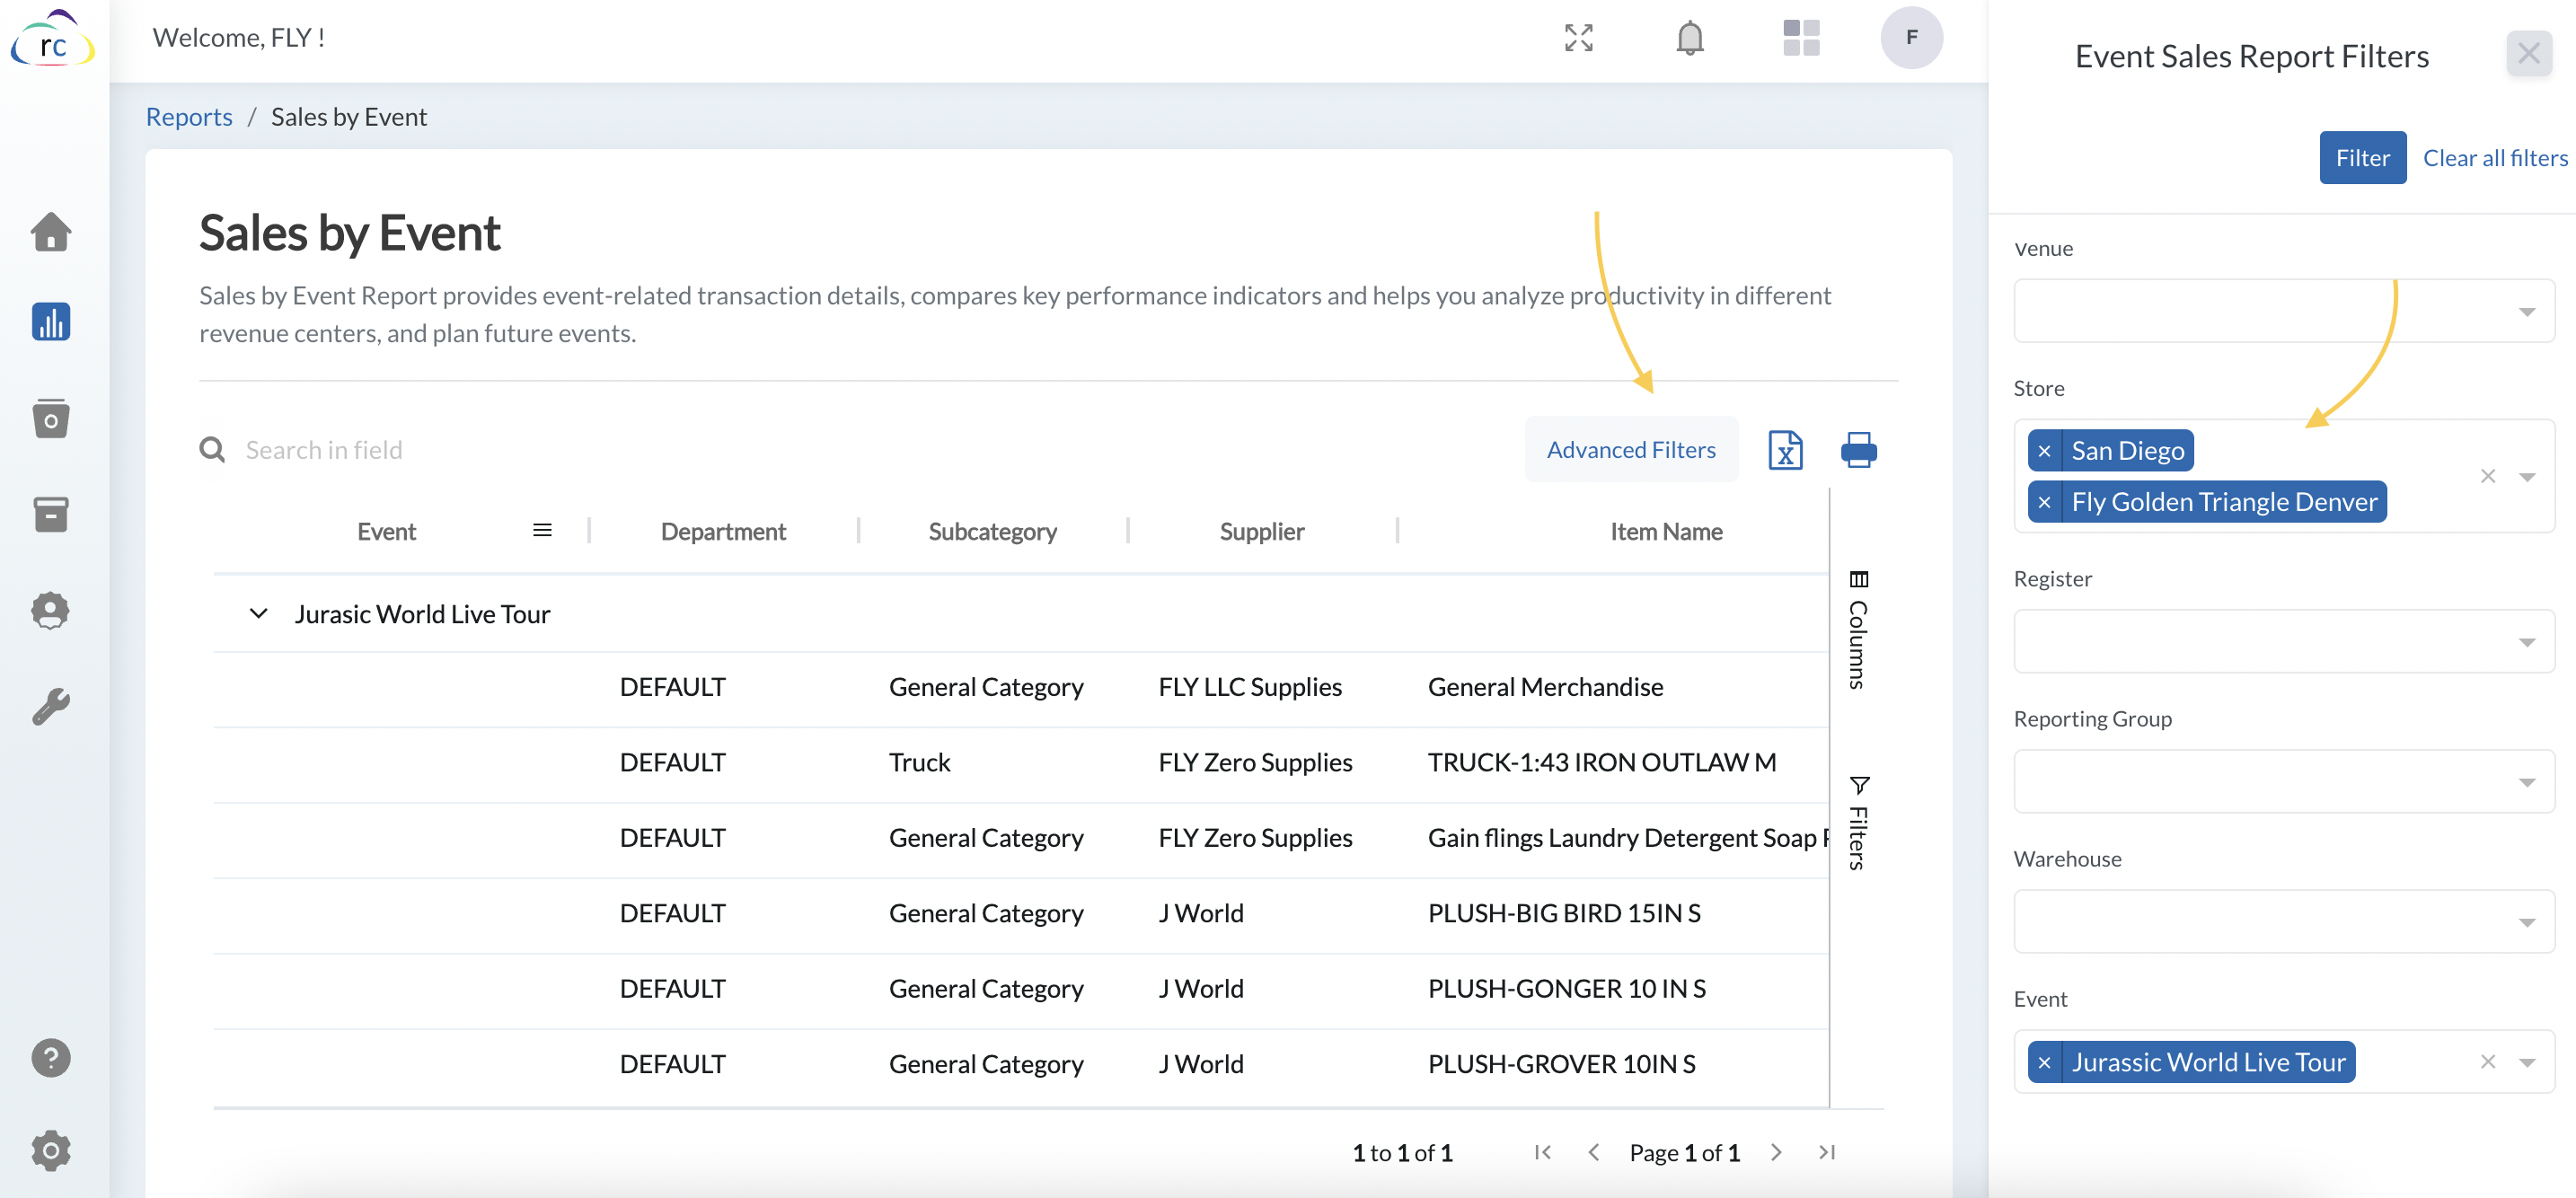Viewport: 2576px width, 1198px height.
Task: Clear all selected Store values
Action: click(x=2488, y=476)
